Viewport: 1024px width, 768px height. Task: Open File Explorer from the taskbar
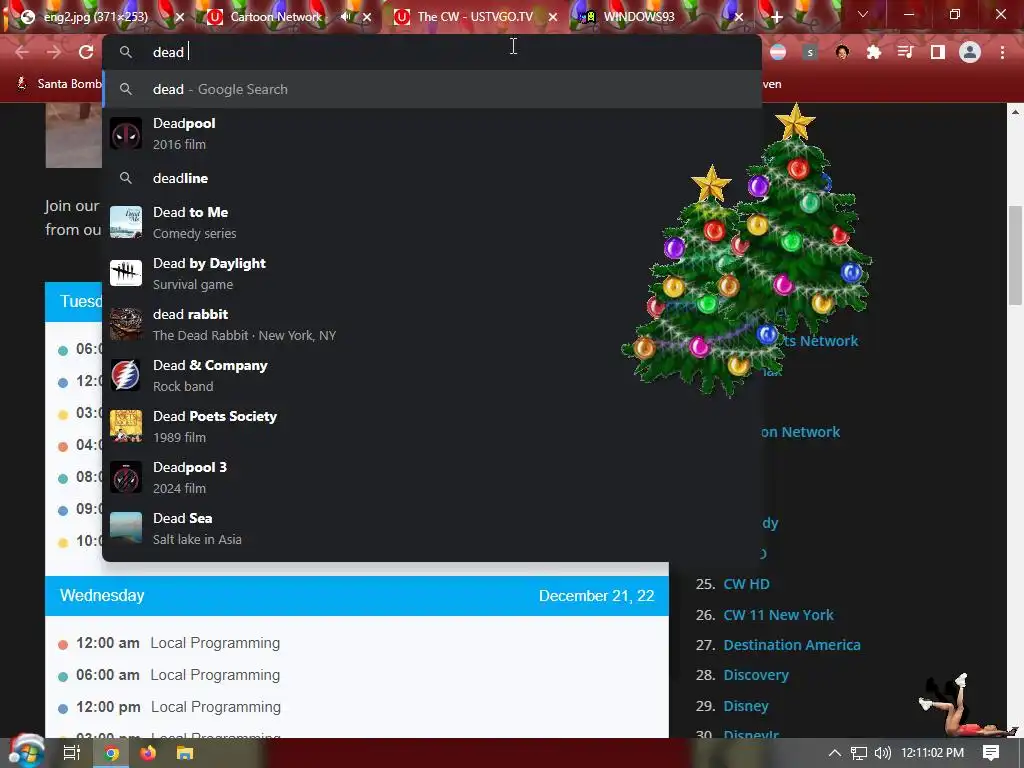(185, 754)
